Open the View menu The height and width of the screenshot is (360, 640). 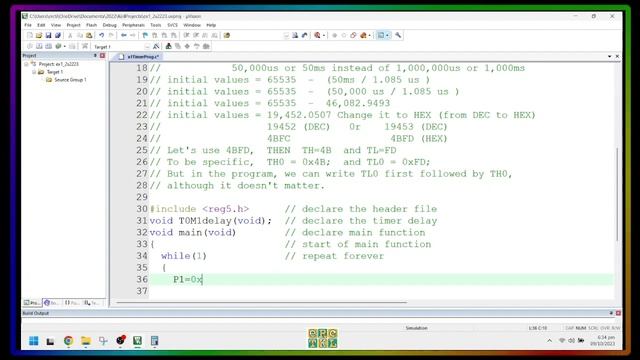click(x=56, y=25)
